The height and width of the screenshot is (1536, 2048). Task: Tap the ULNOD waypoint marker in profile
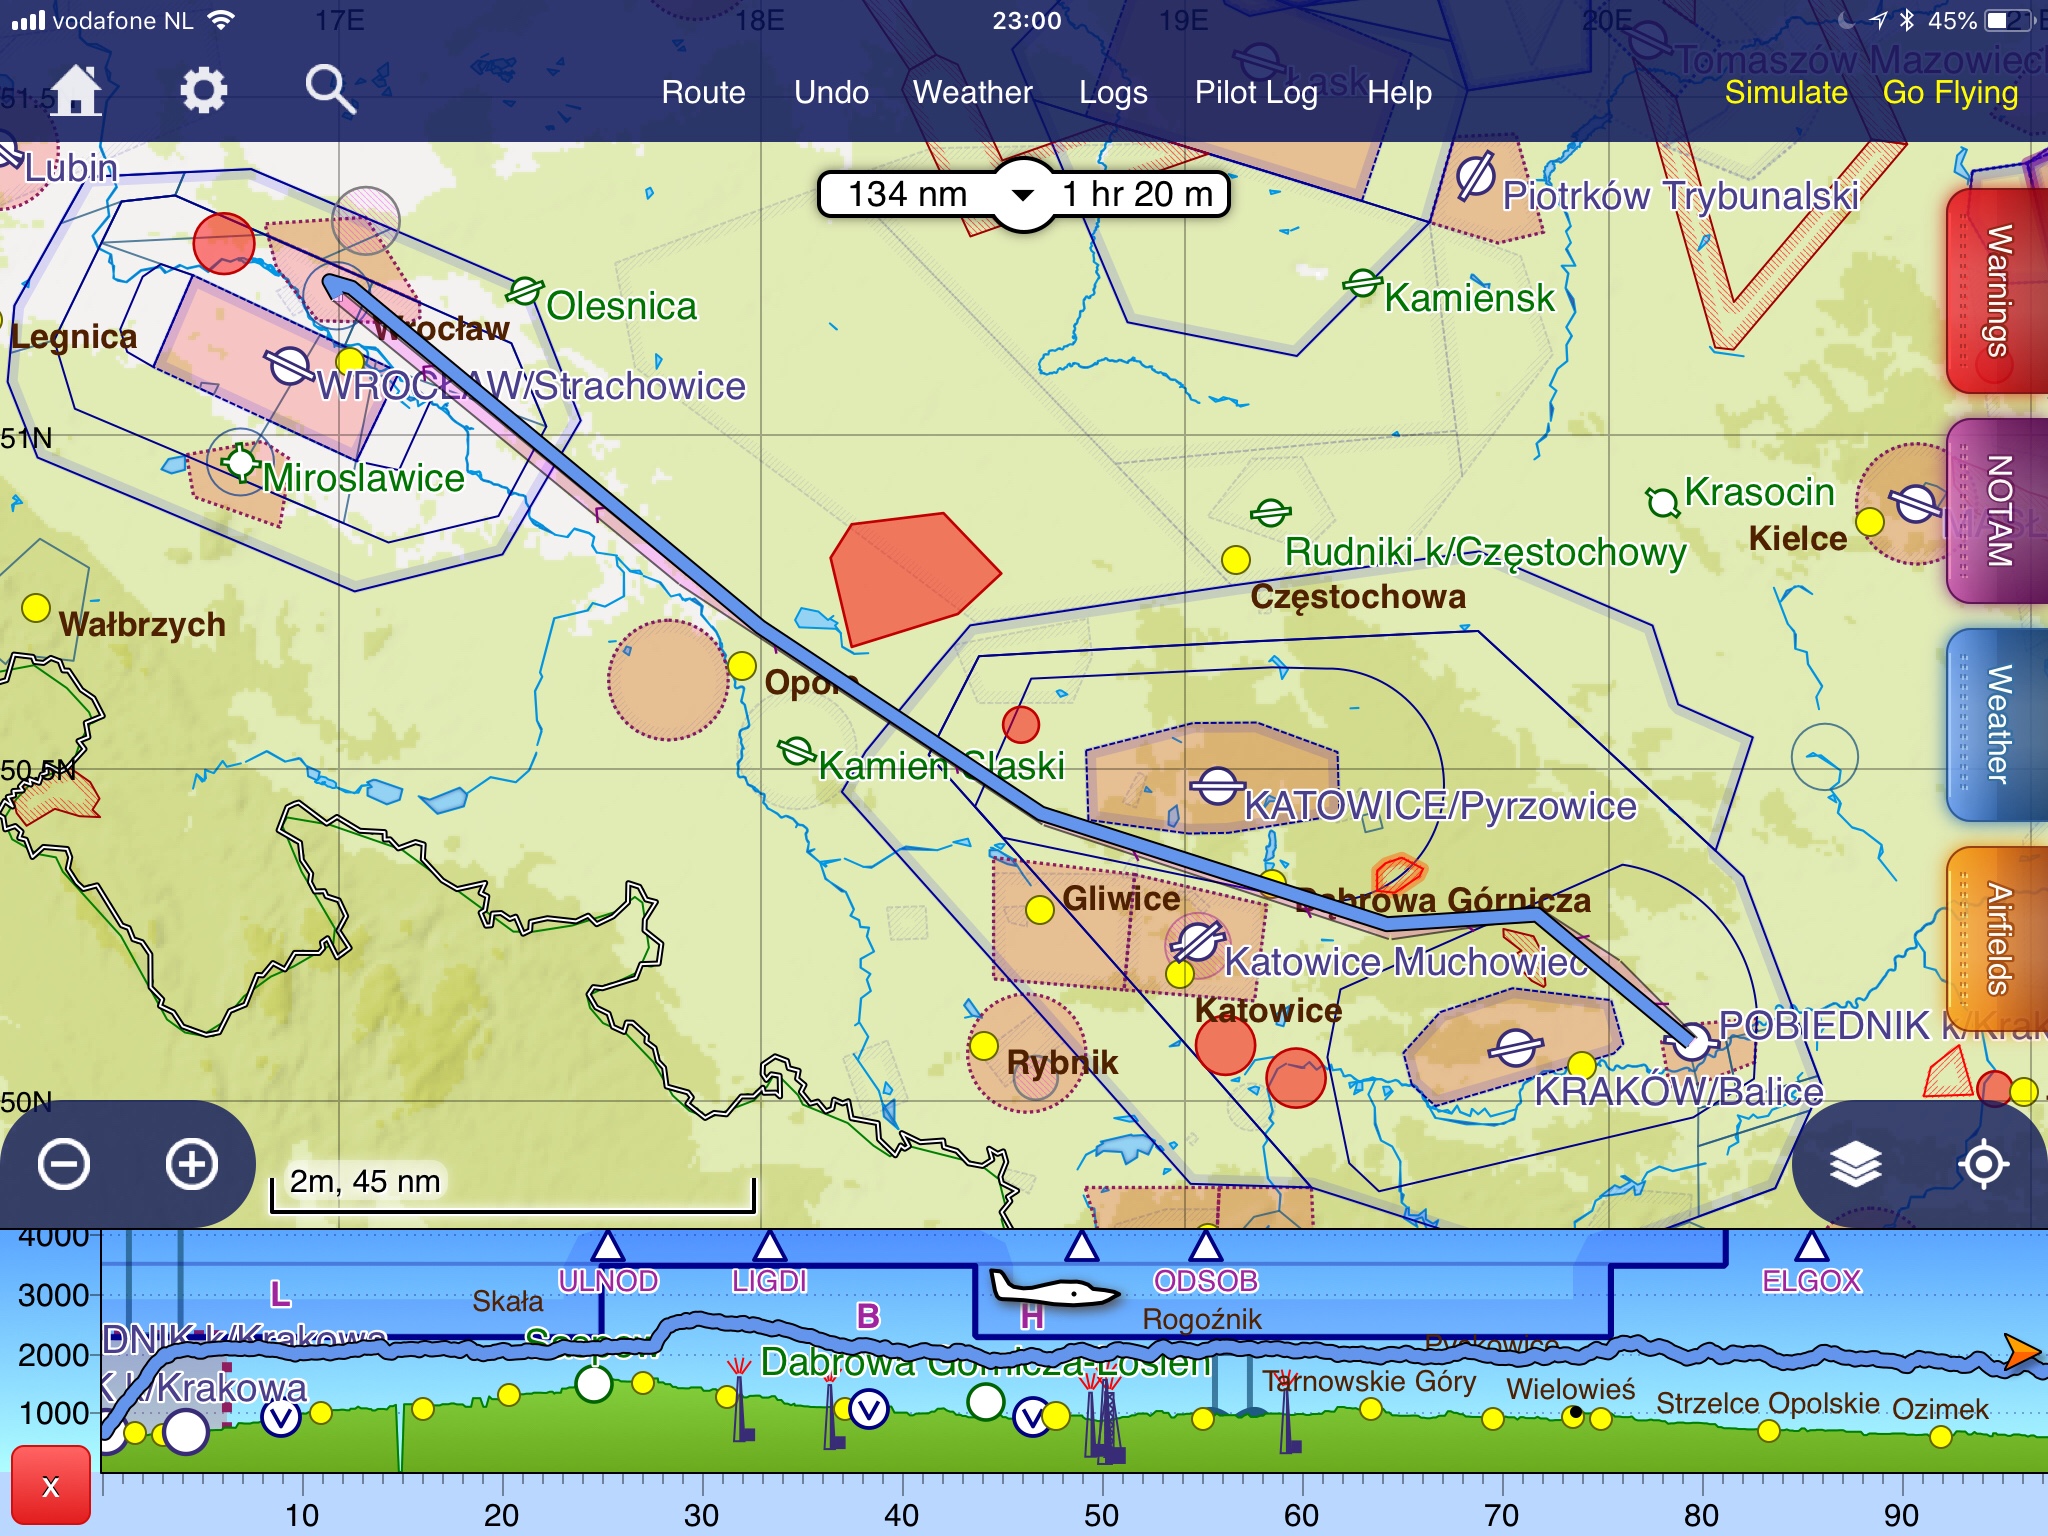(x=608, y=1248)
